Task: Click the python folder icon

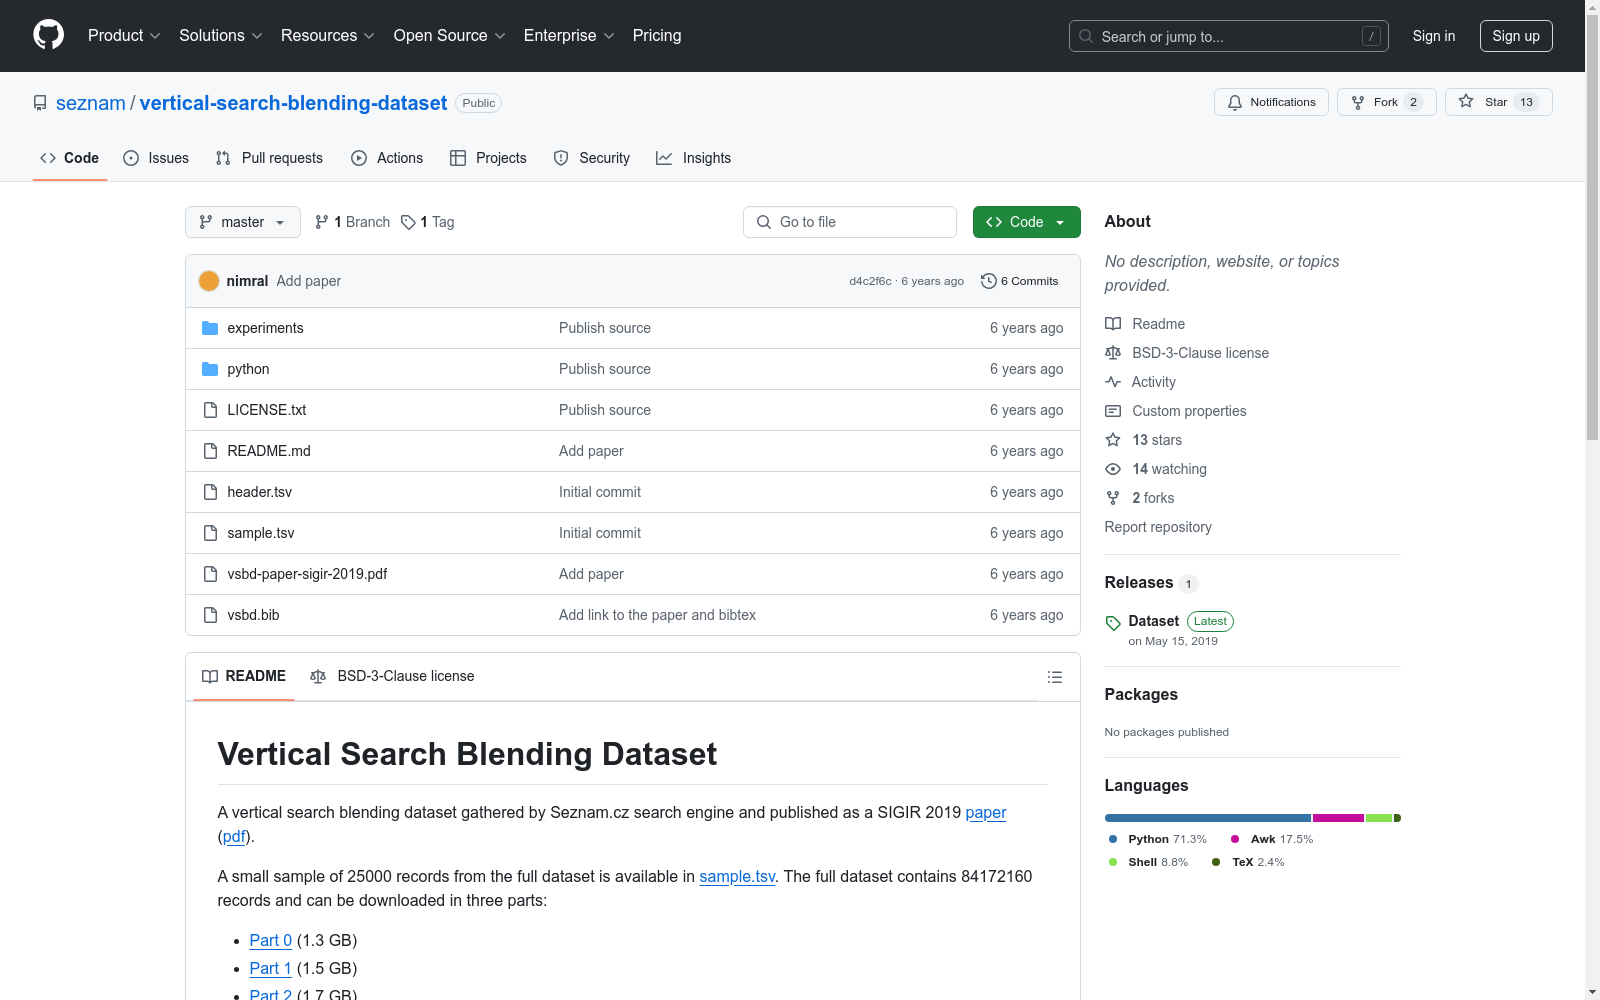Action: (x=210, y=369)
